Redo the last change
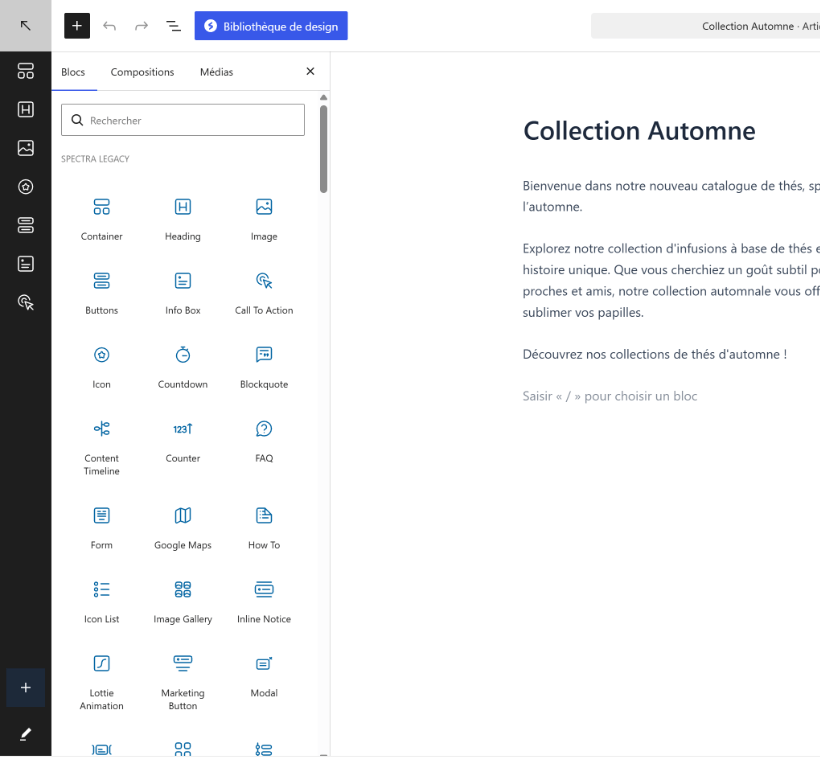This screenshot has width=820, height=760. click(141, 26)
